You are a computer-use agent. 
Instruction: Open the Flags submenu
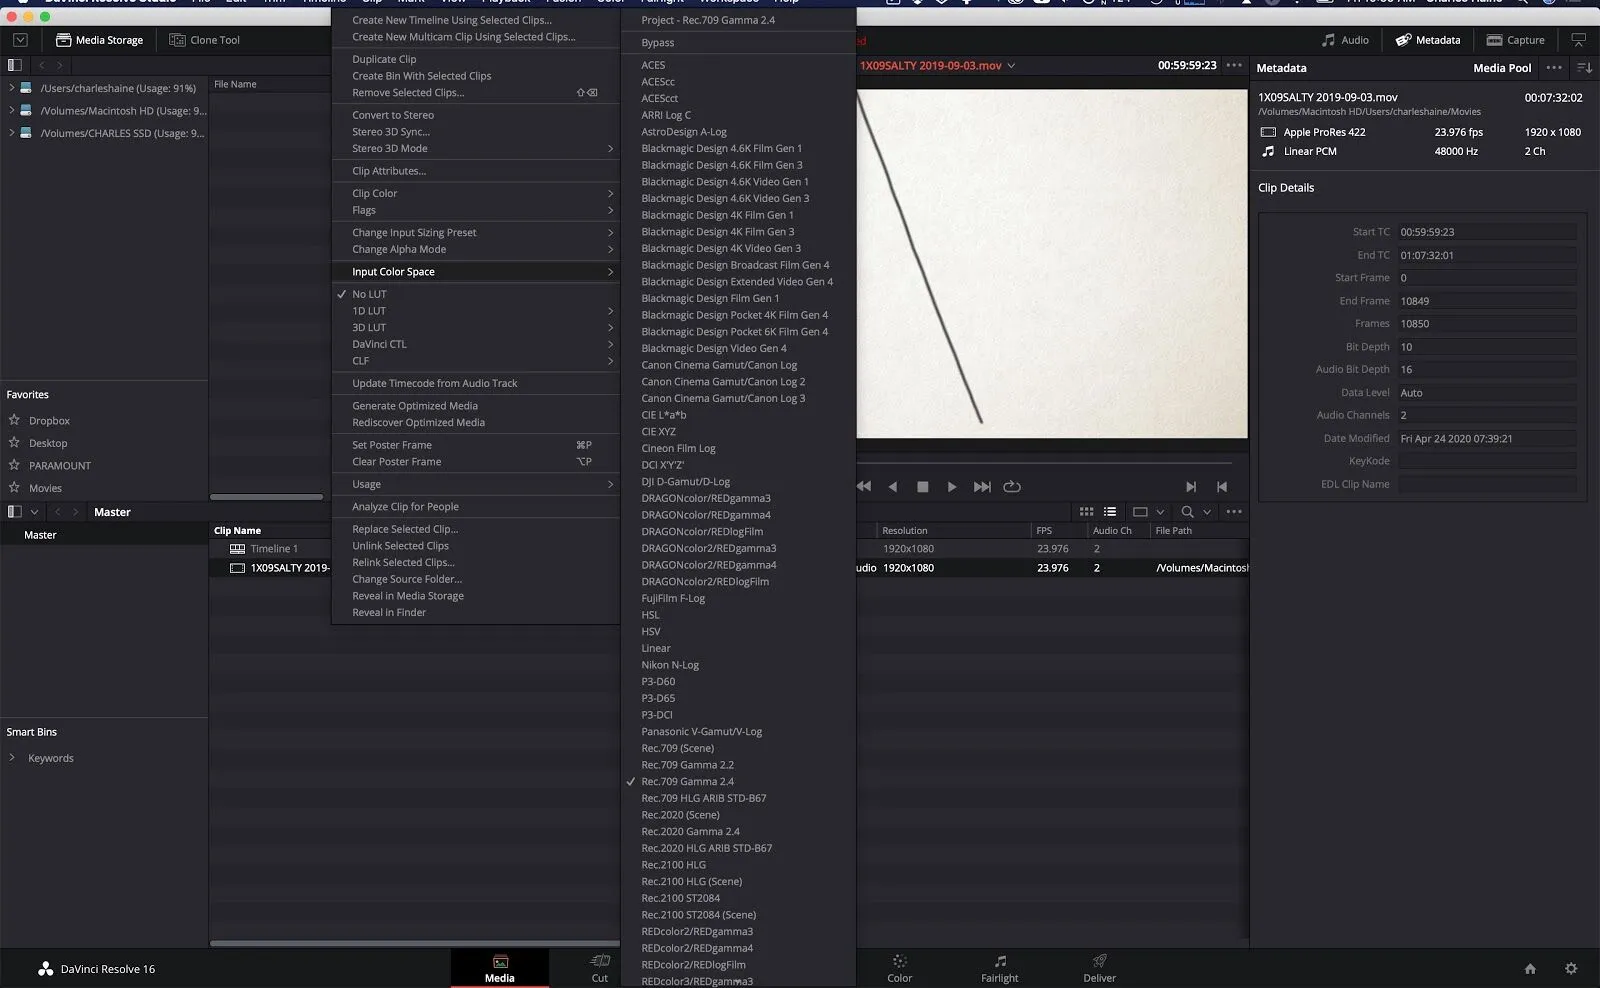(x=475, y=210)
